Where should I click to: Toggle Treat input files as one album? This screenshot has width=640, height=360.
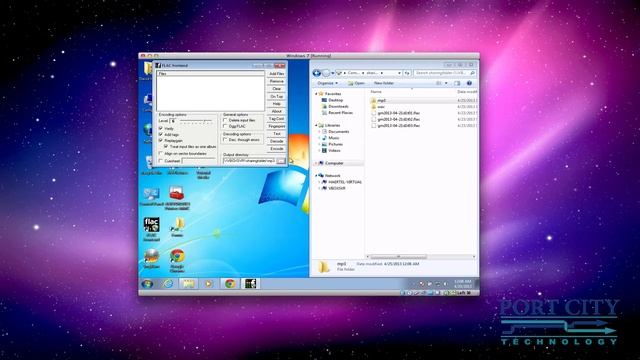(166, 146)
